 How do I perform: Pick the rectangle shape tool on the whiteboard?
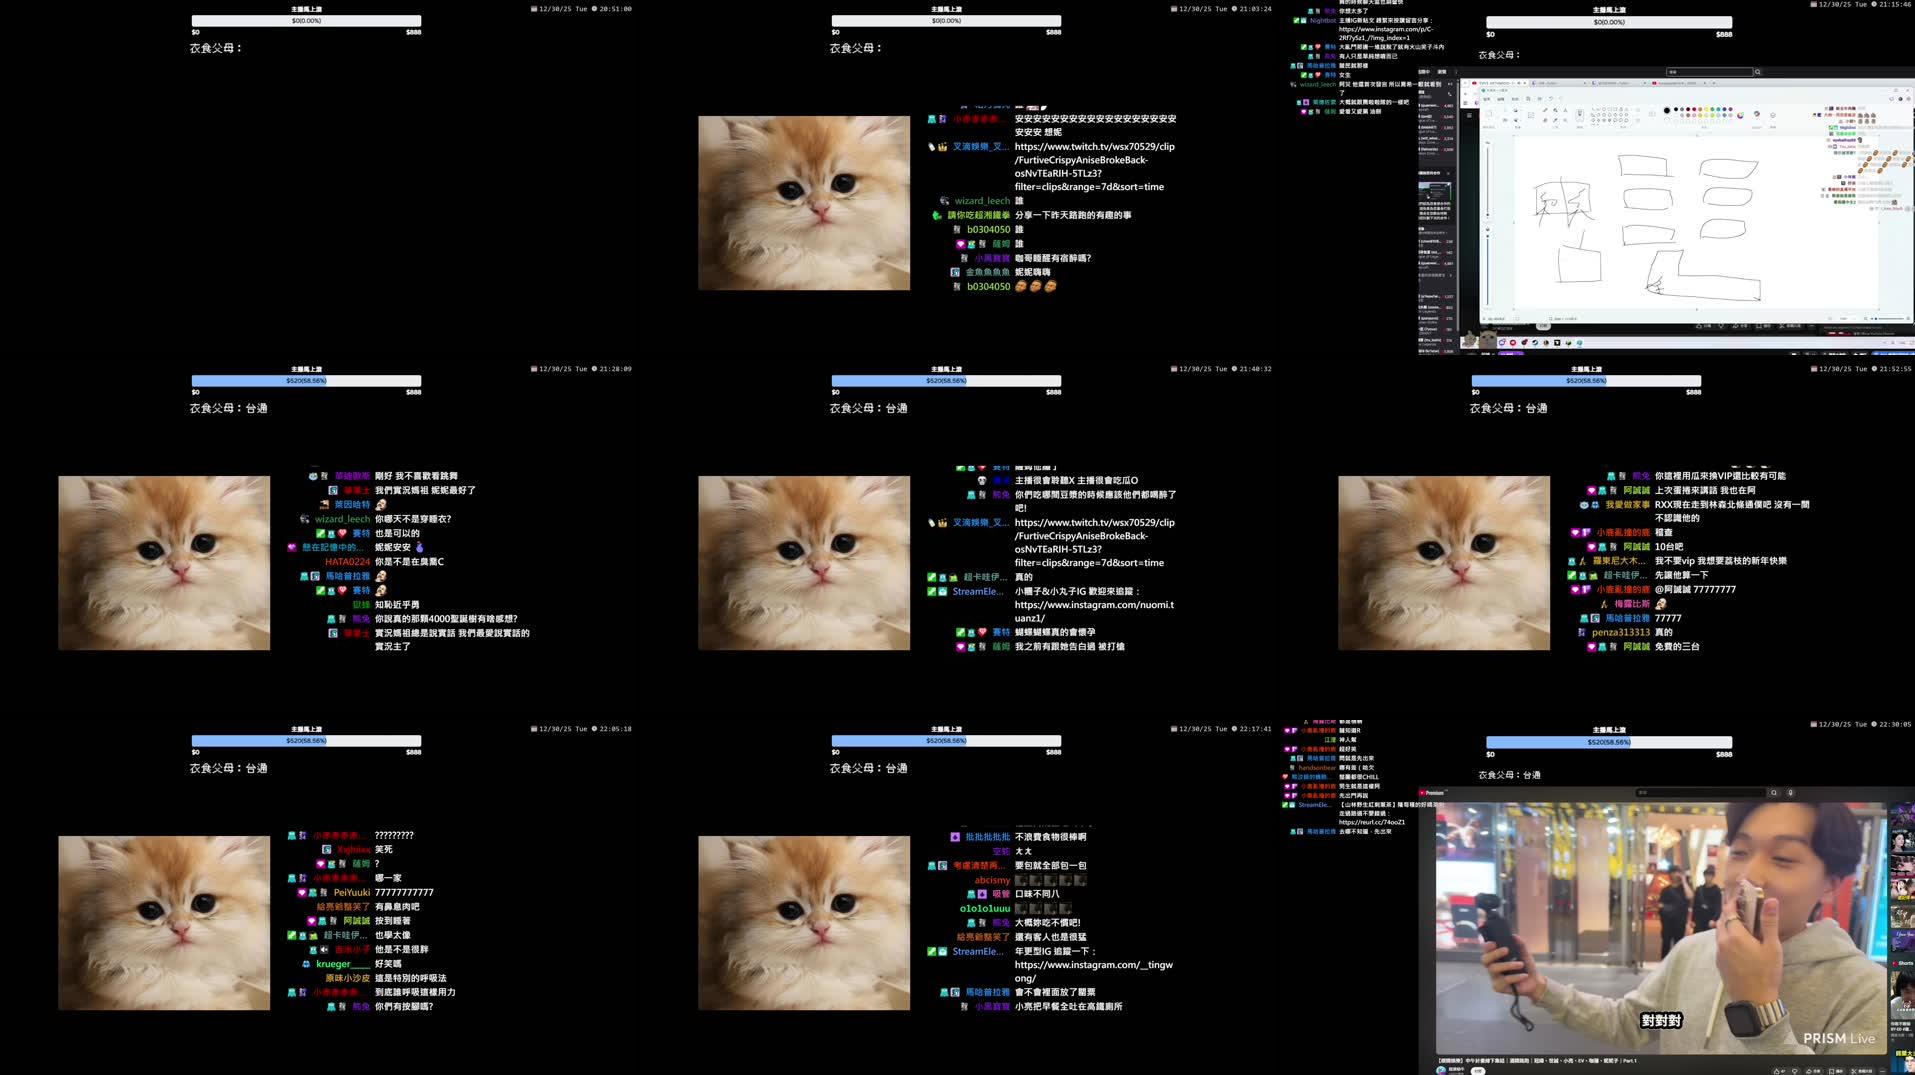[x=1614, y=110]
